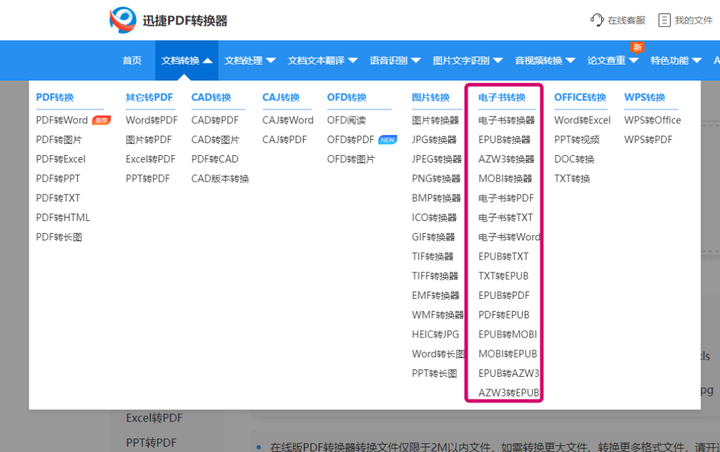
Task: Open BMP转换器 entry
Action: click(x=436, y=198)
